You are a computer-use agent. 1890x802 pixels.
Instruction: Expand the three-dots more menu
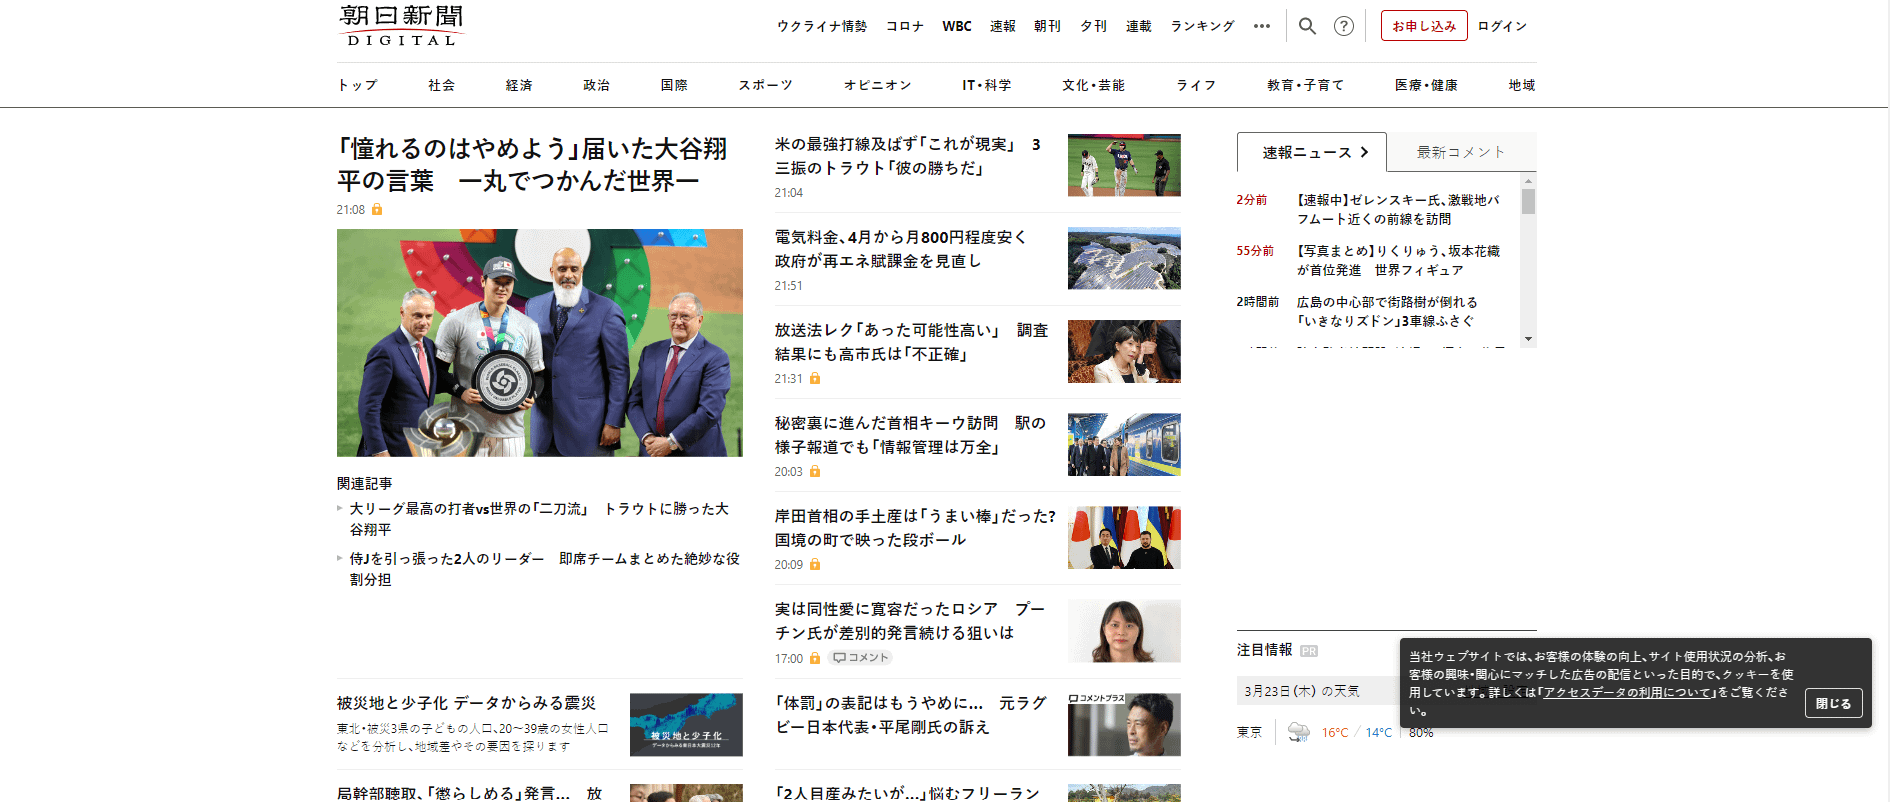point(1262,26)
